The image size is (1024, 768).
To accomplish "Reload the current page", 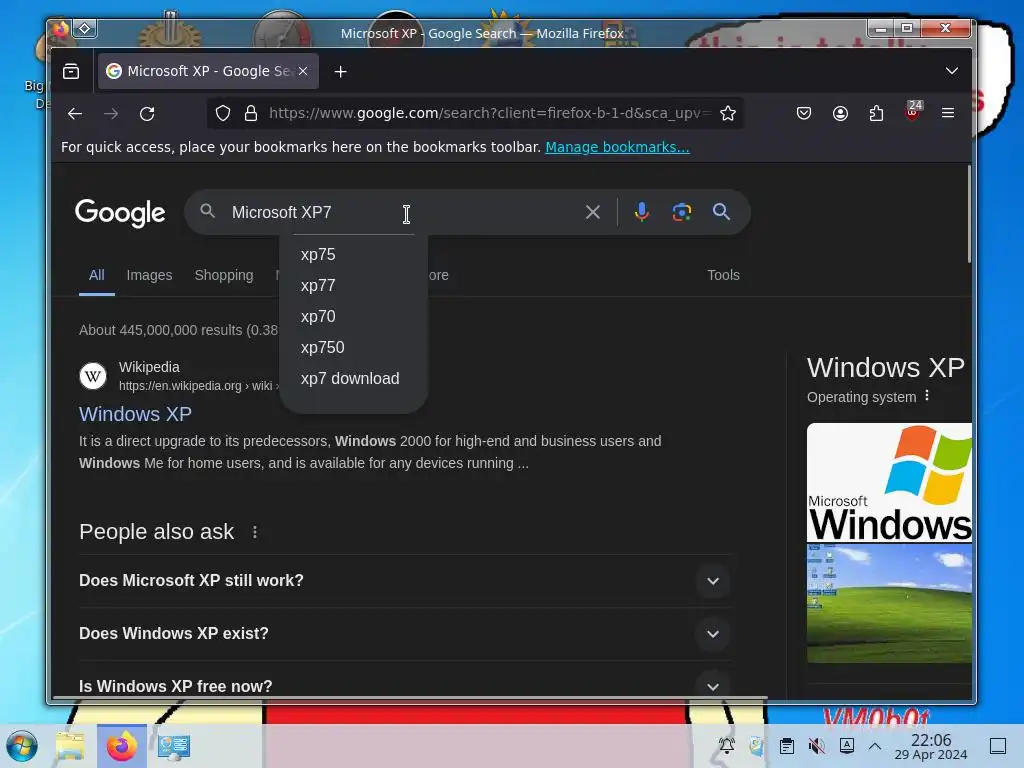I will tap(147, 114).
